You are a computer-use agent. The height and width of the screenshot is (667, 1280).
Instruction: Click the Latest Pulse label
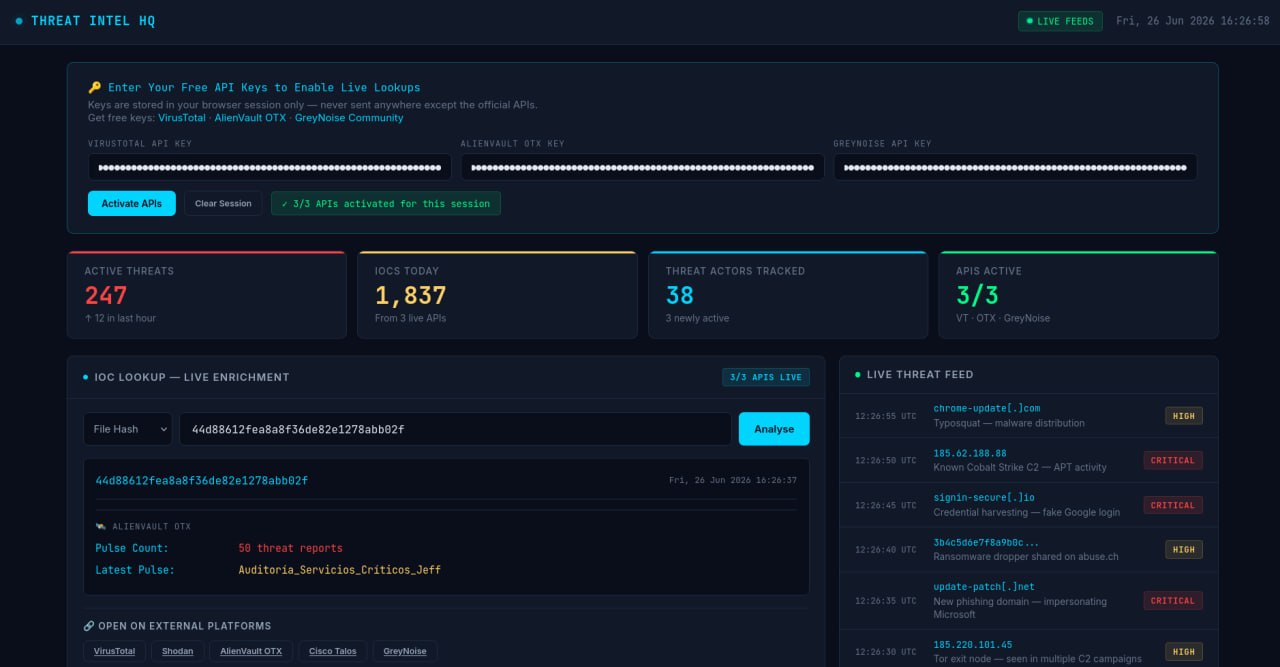(135, 570)
